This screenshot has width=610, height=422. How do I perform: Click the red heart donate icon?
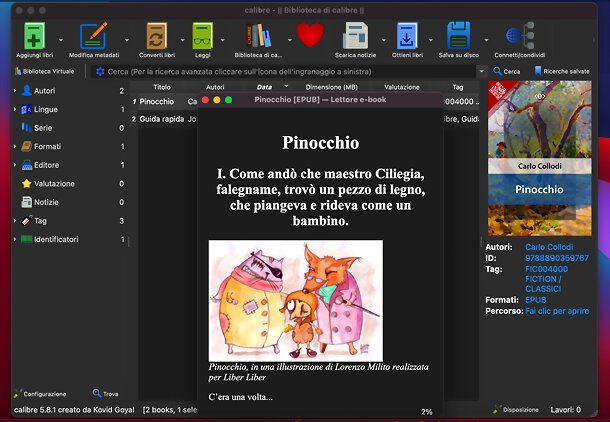310,35
